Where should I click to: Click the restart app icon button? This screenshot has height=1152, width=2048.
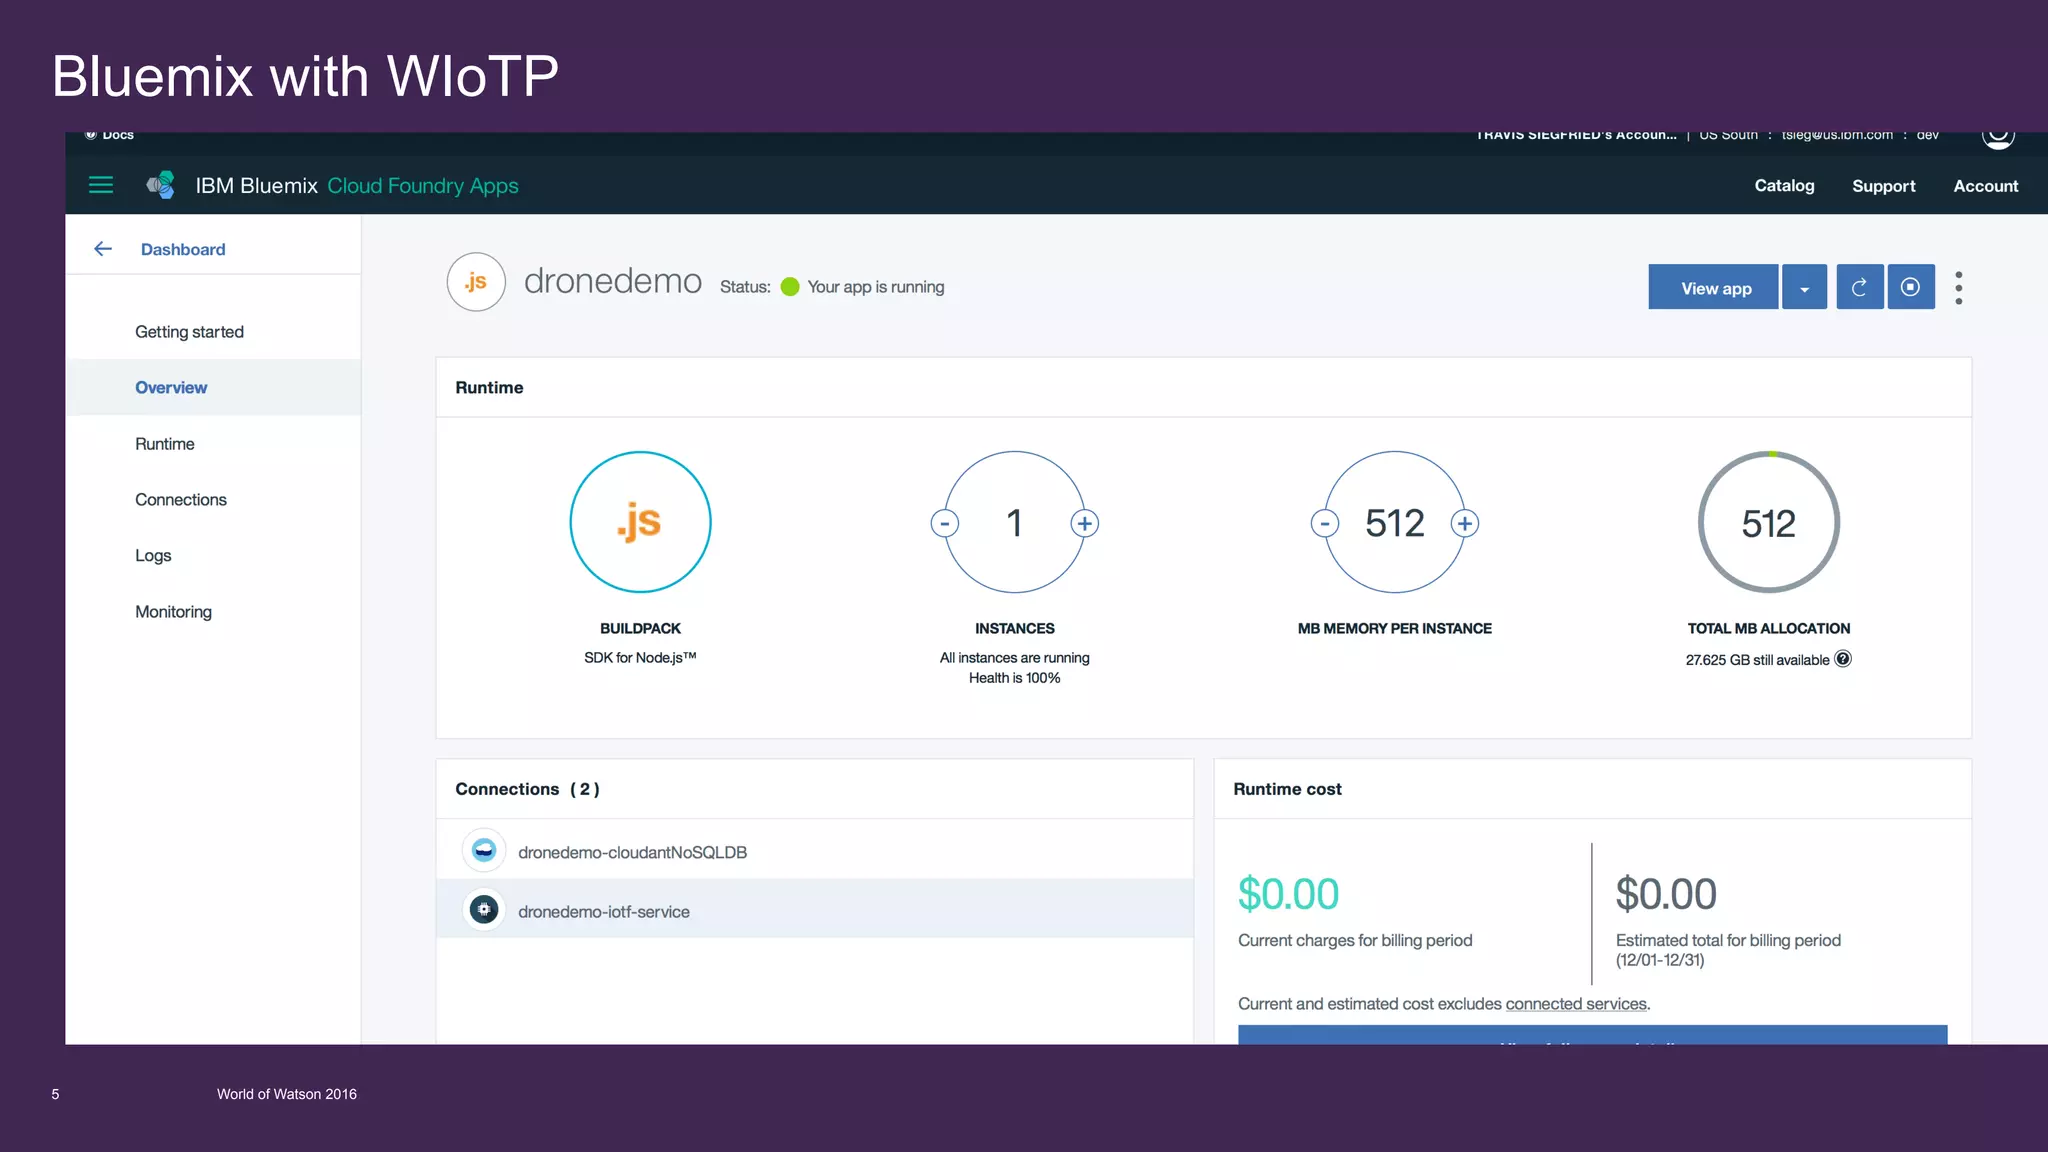pyautogui.click(x=1859, y=288)
